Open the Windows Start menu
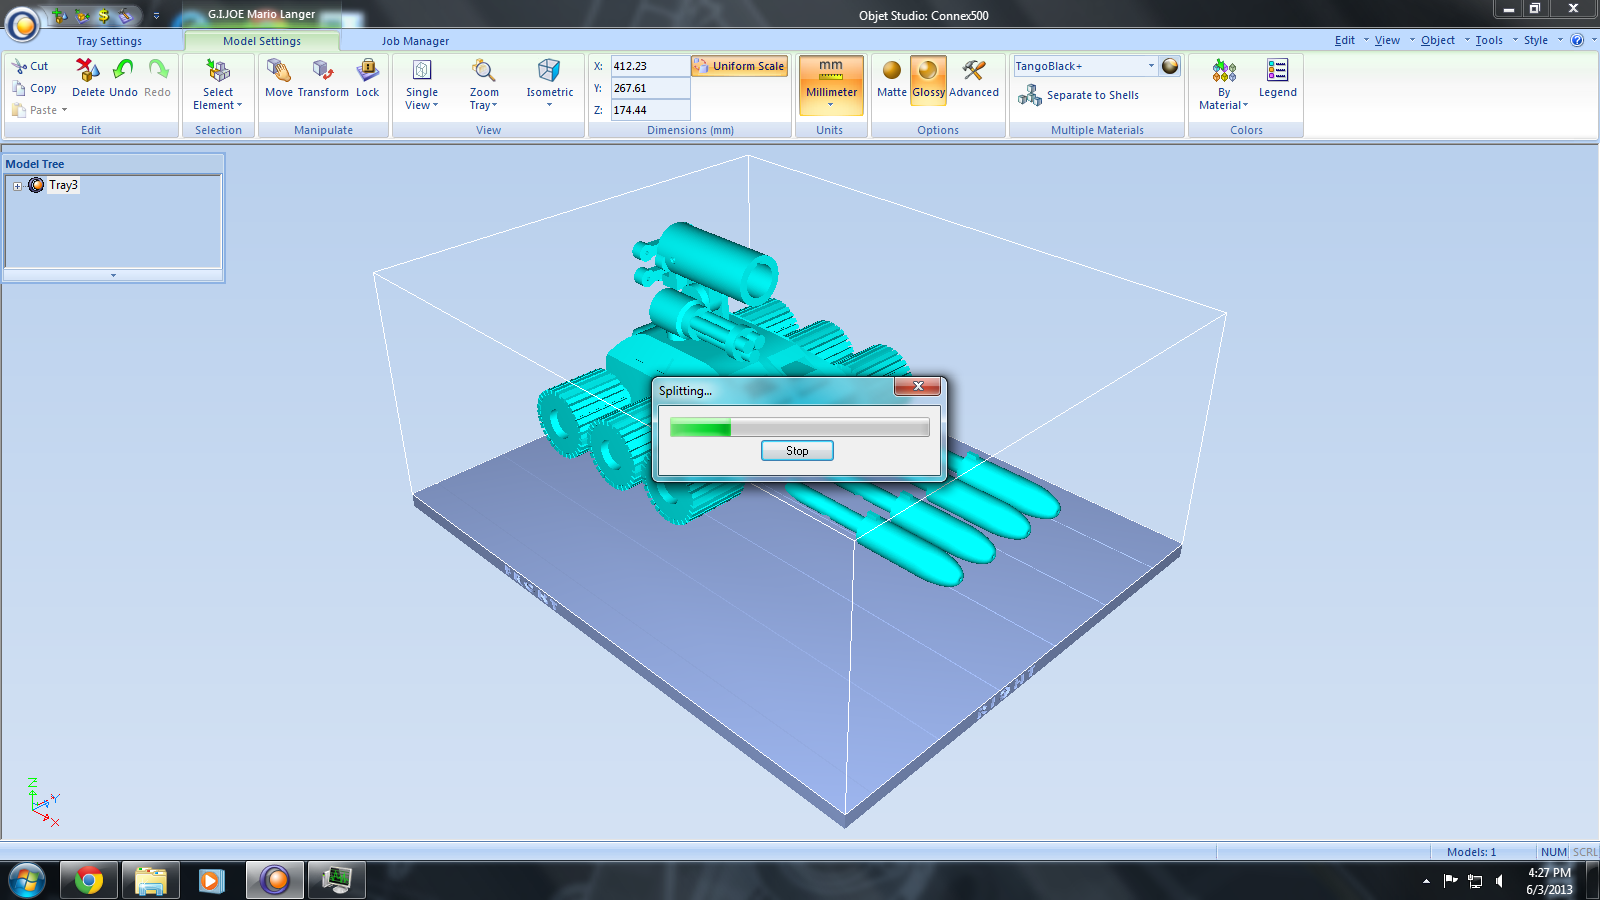 point(26,880)
